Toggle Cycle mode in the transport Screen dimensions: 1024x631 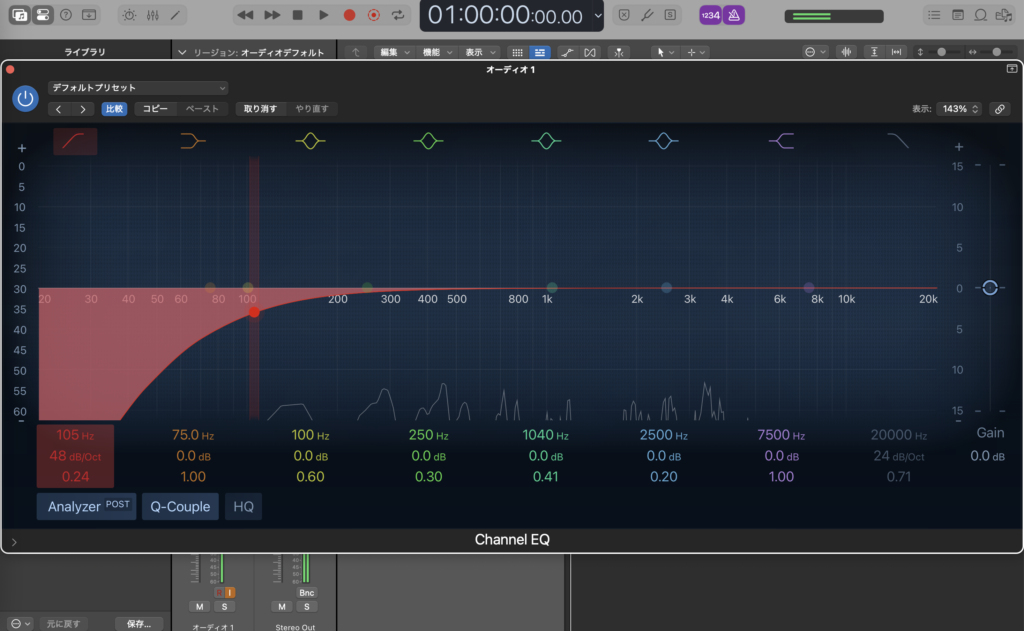coord(398,15)
